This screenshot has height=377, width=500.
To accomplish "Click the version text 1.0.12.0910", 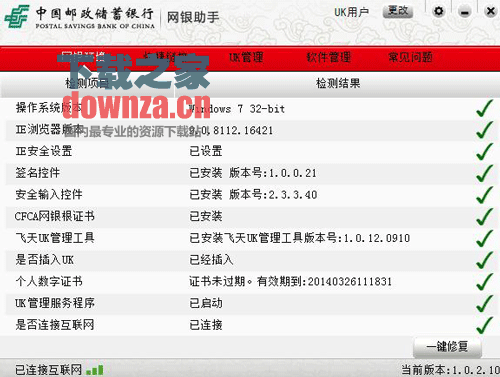I will coord(377,238).
